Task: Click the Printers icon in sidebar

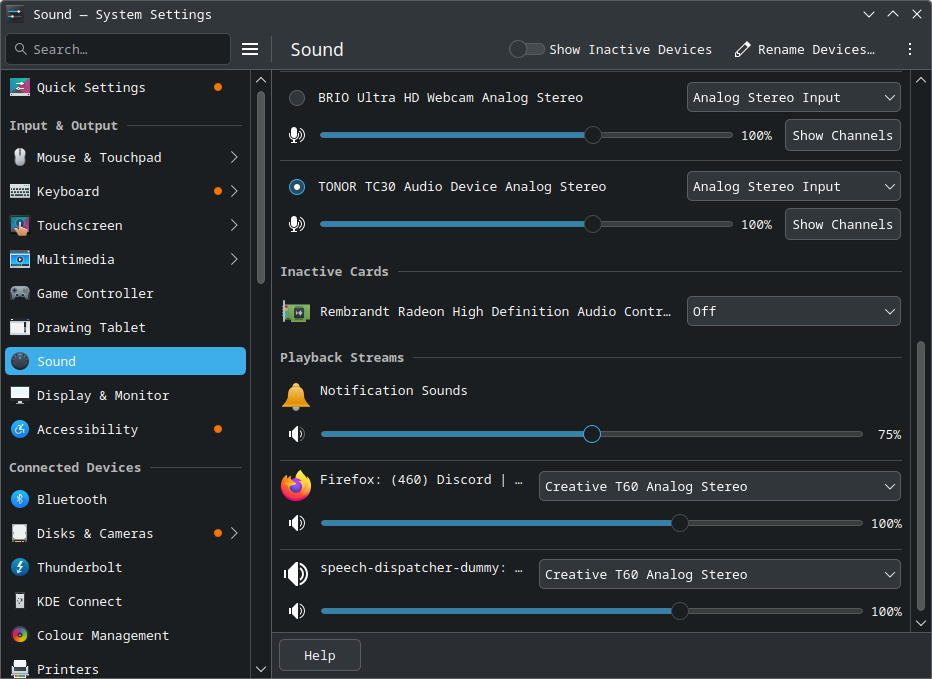Action: click(20, 669)
